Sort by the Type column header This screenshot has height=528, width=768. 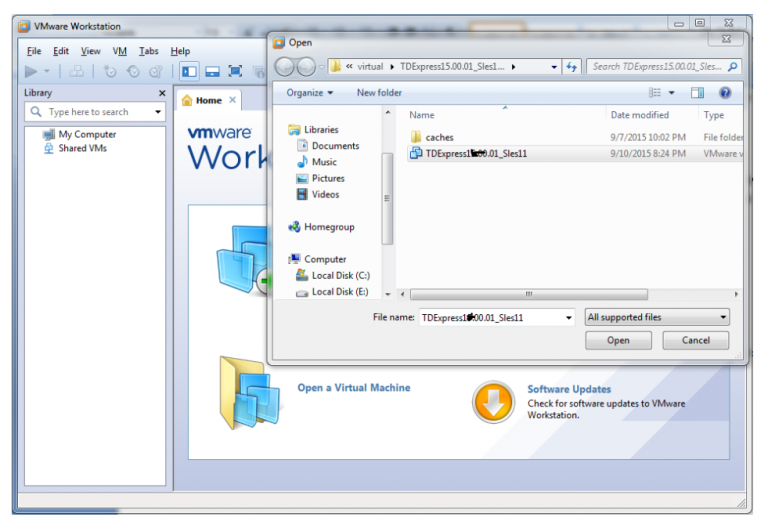tap(720, 115)
